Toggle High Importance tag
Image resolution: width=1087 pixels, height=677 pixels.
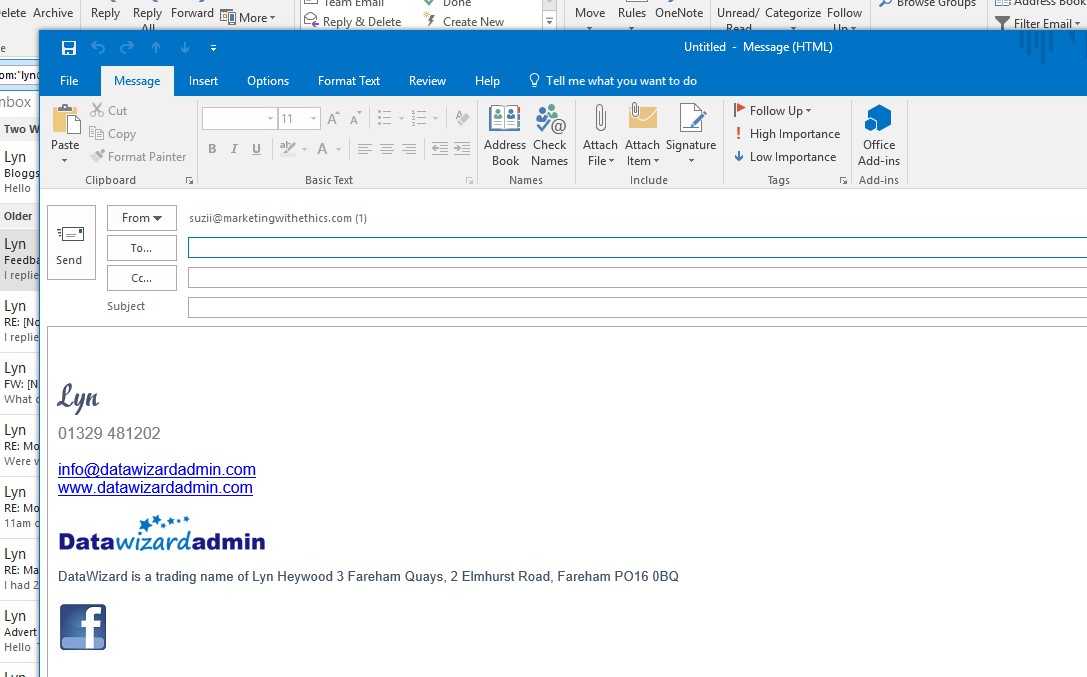(x=786, y=134)
